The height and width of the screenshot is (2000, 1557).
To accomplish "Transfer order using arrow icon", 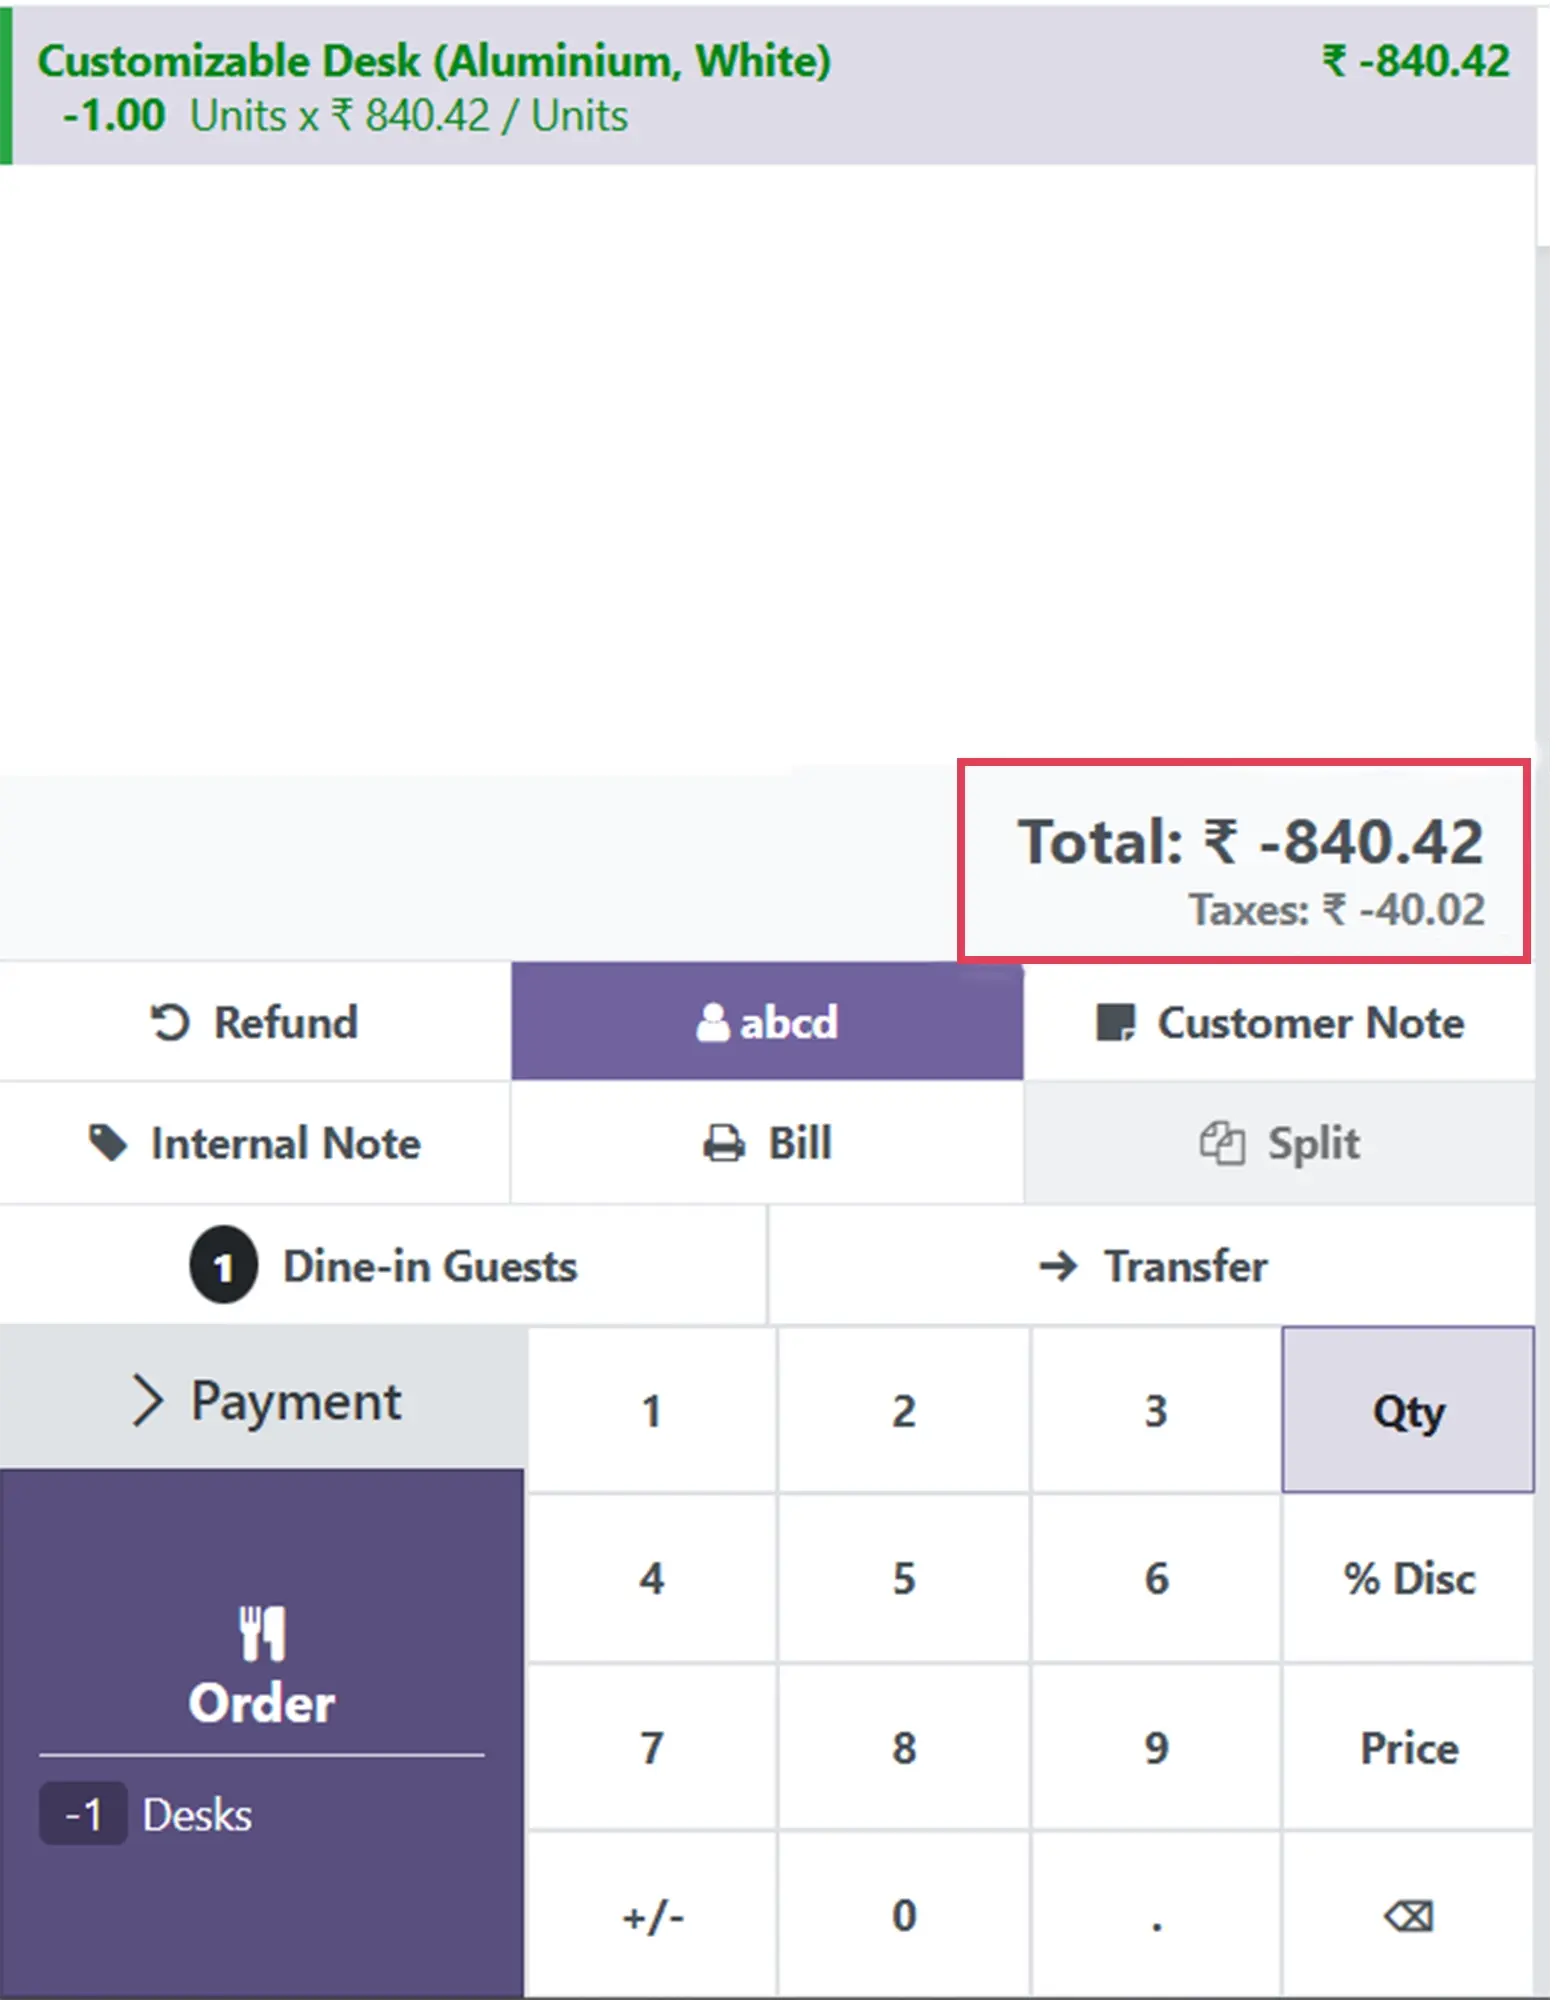I will point(1058,1266).
